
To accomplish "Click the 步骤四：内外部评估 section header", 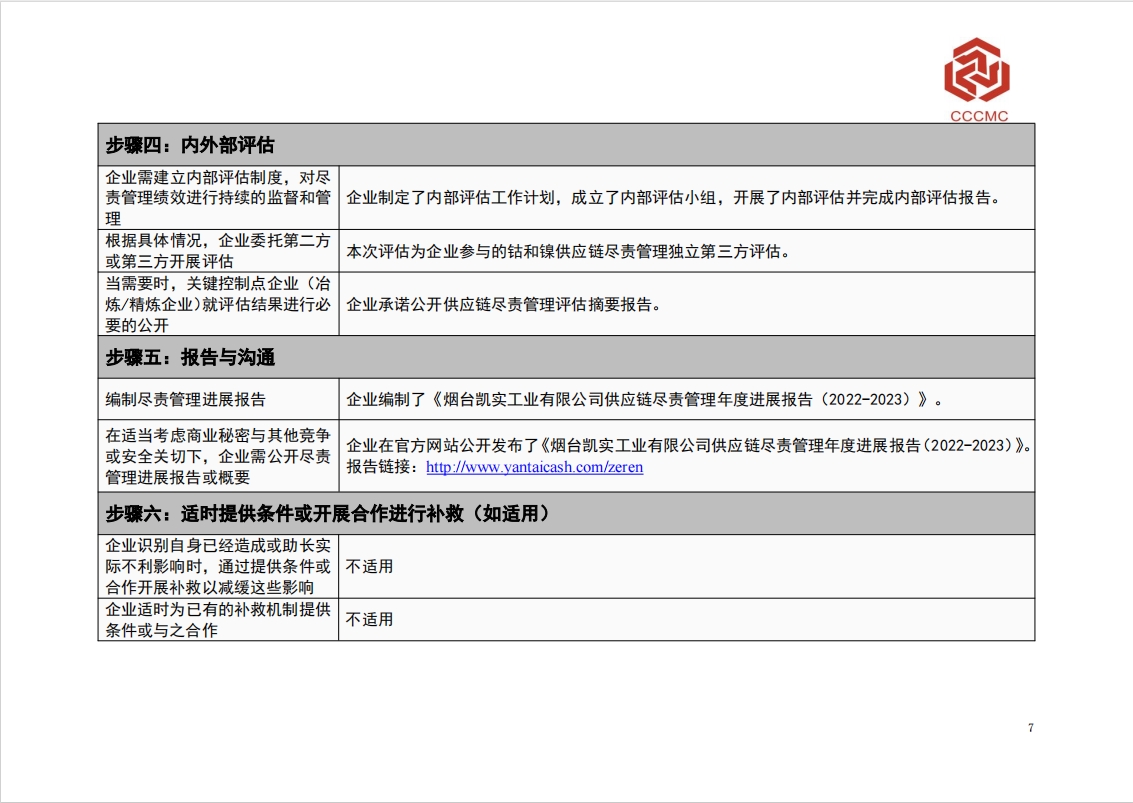I will pos(190,145).
